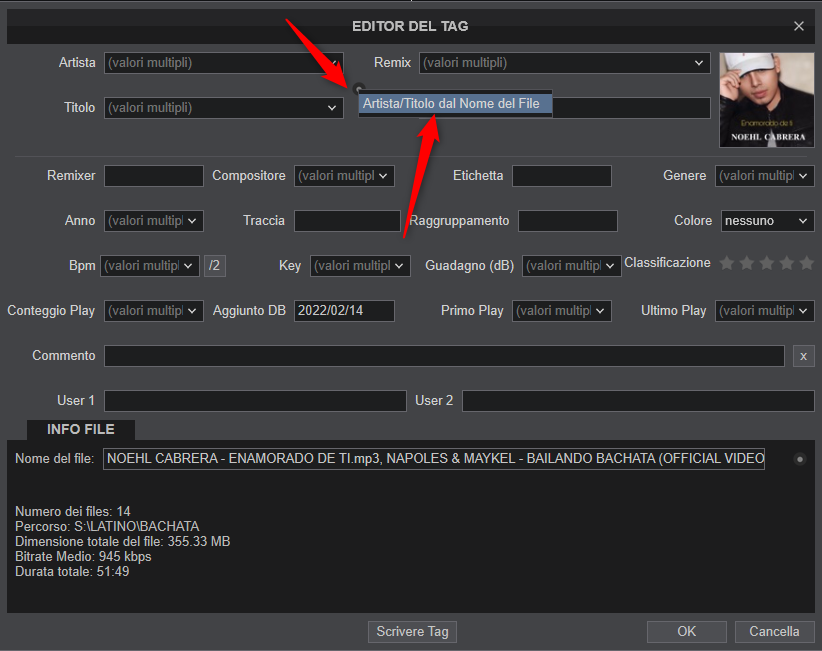Image resolution: width=822 pixels, height=651 pixels.
Task: Click the User 1 input field
Action: coord(255,401)
